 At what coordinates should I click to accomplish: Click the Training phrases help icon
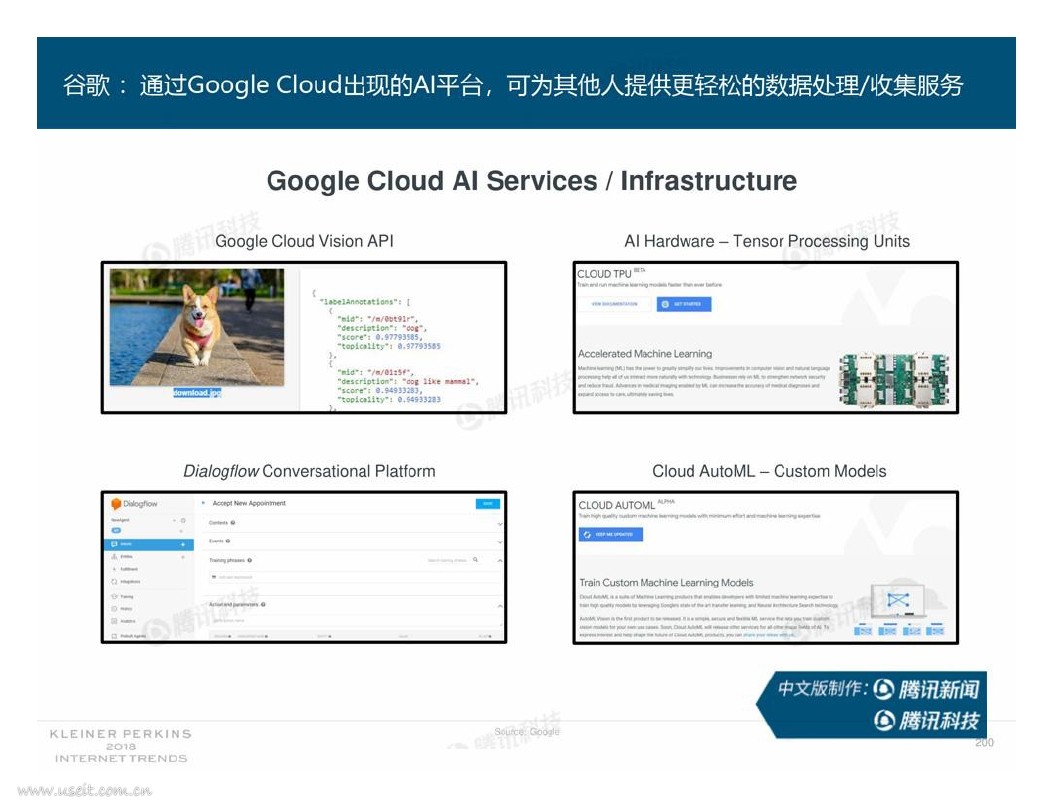pyautogui.click(x=250, y=561)
